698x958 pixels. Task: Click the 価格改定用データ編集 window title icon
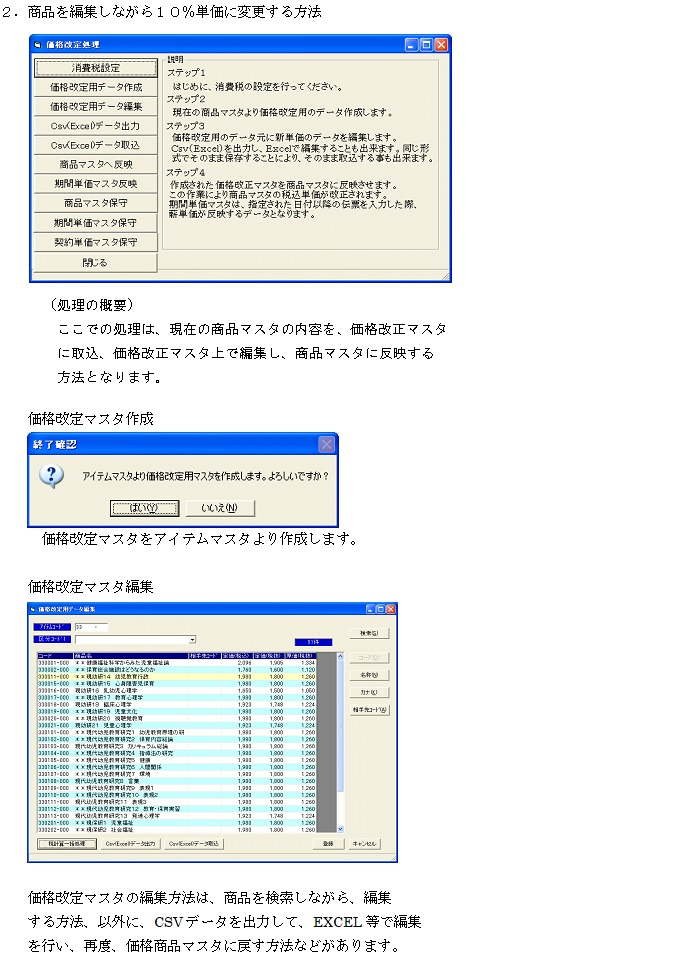pos(33,609)
